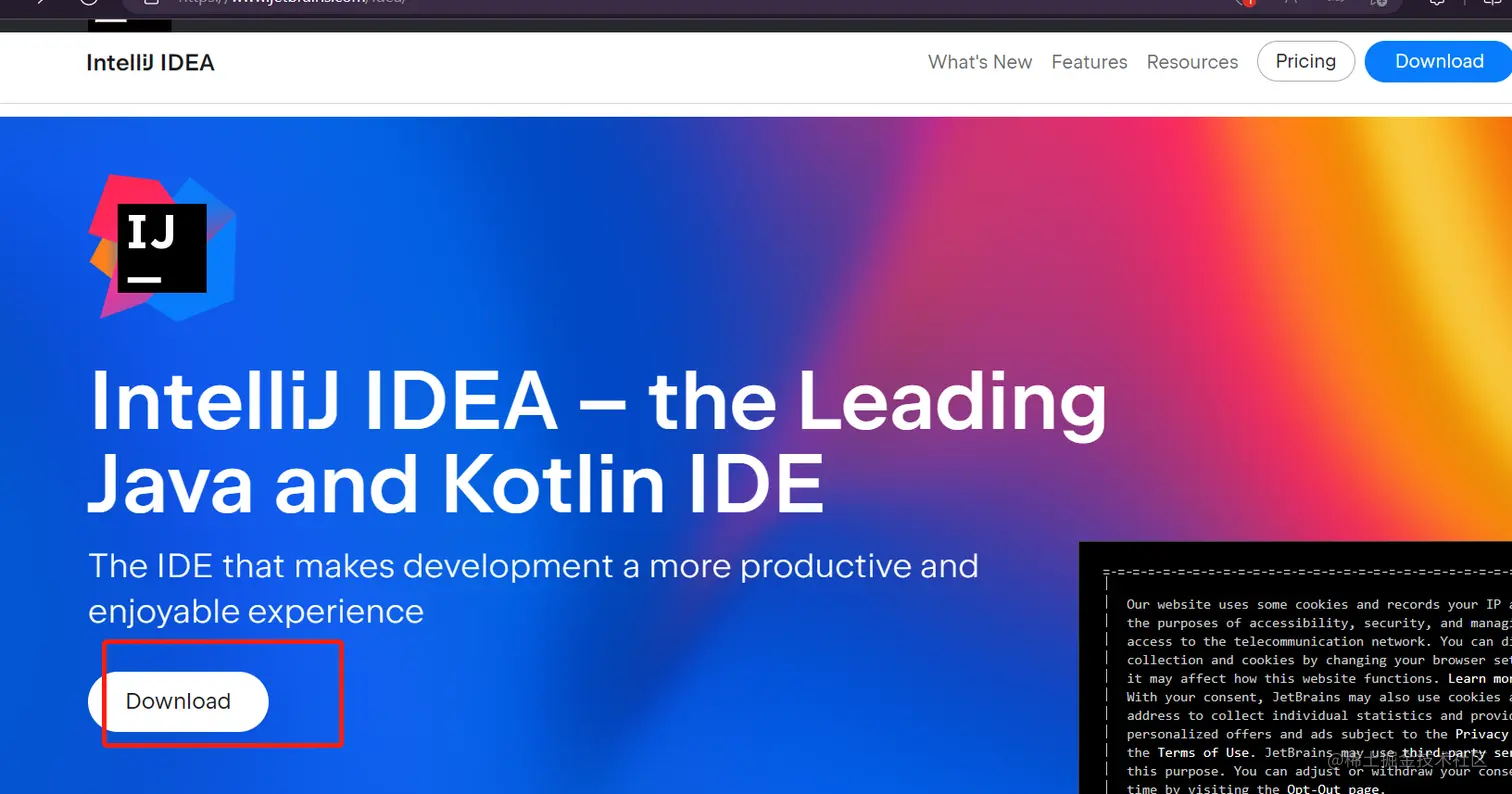
Task: Open the Terms of Use link in the cookie notice
Action: pyautogui.click(x=1204, y=752)
